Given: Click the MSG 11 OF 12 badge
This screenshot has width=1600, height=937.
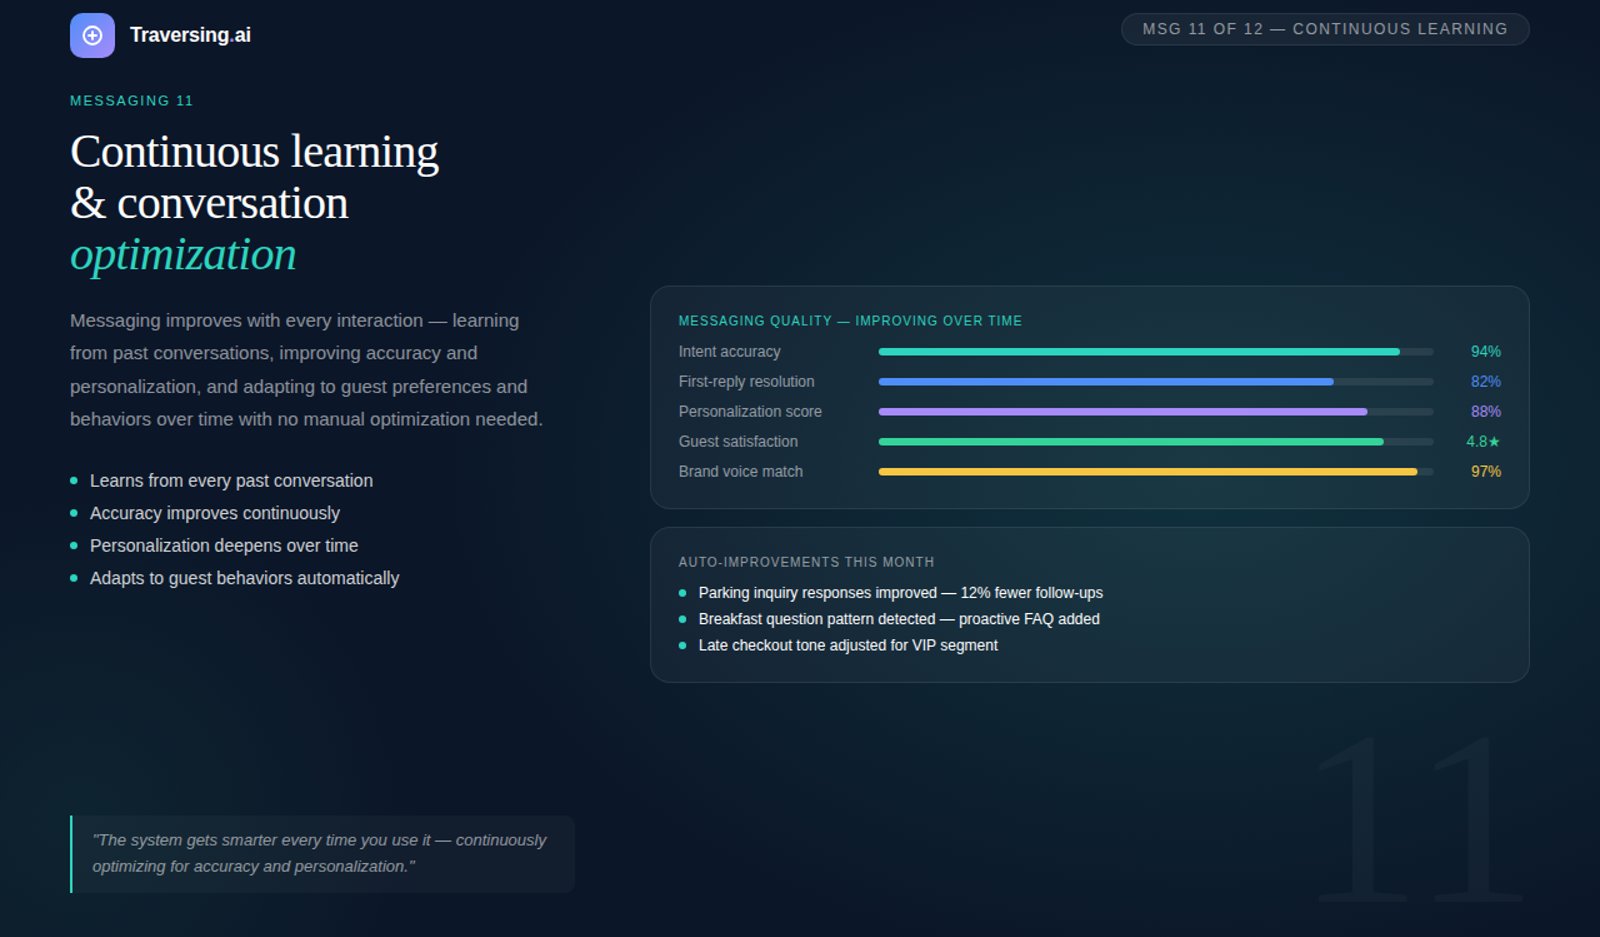Looking at the screenshot, I should coord(1325,29).
